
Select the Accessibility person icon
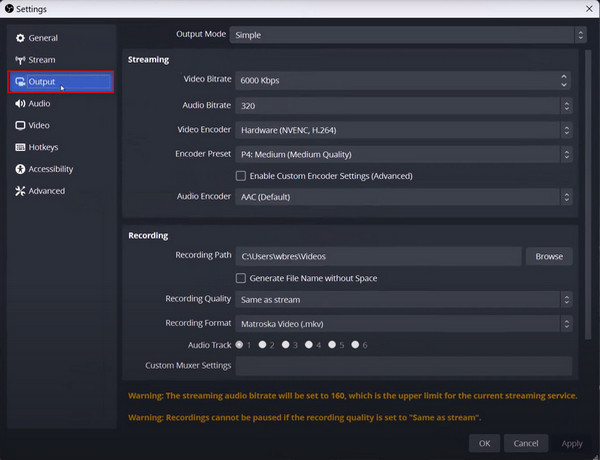(x=20, y=169)
